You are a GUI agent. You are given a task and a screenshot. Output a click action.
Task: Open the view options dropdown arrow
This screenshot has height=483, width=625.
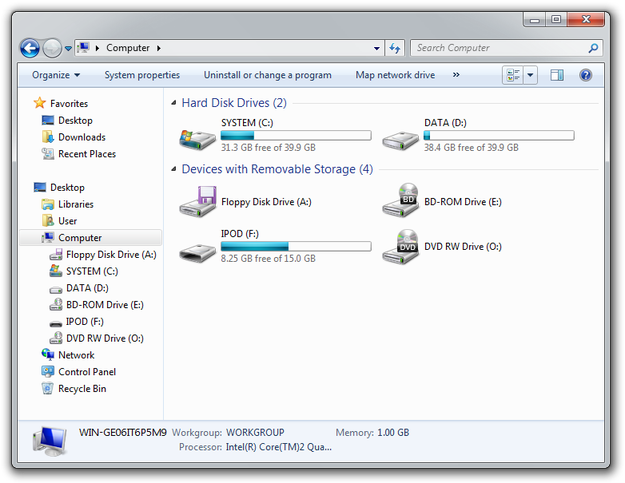point(530,75)
